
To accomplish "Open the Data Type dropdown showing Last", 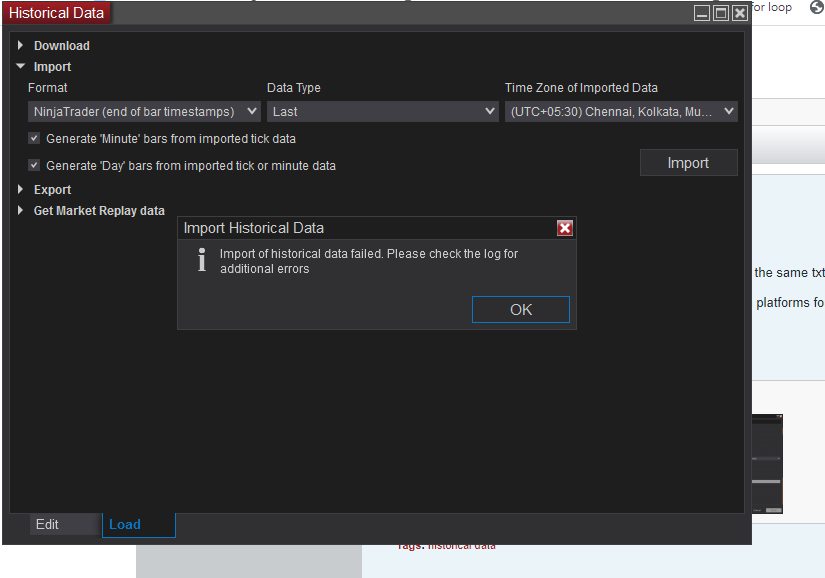I will pos(383,111).
